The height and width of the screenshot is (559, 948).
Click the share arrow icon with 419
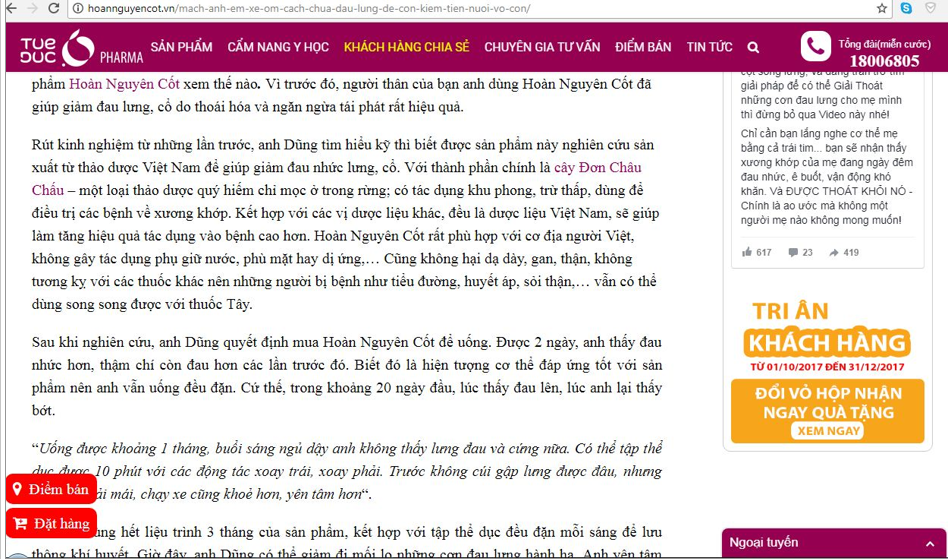pos(833,252)
